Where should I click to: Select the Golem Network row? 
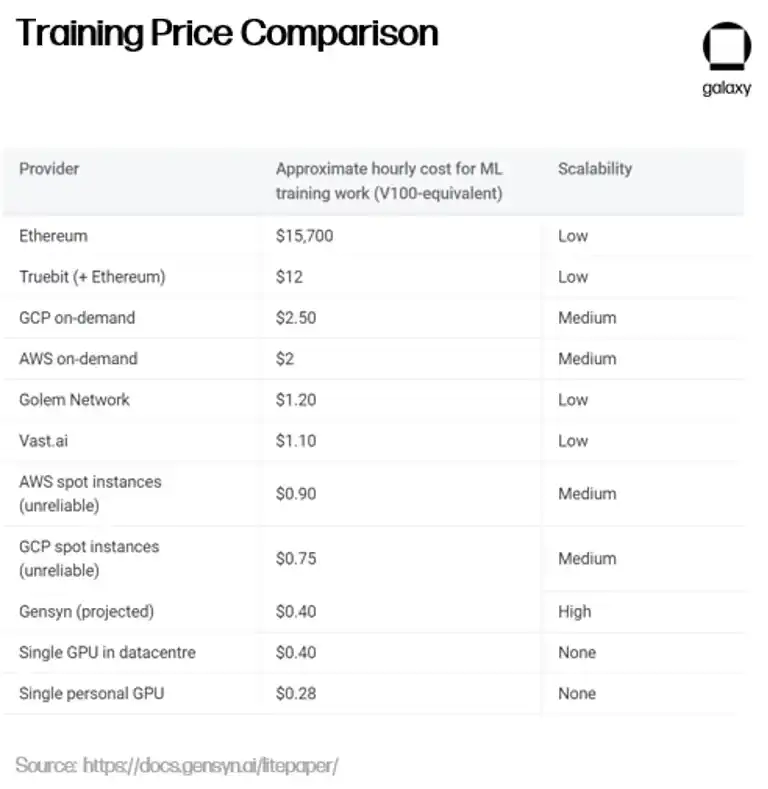(74, 400)
